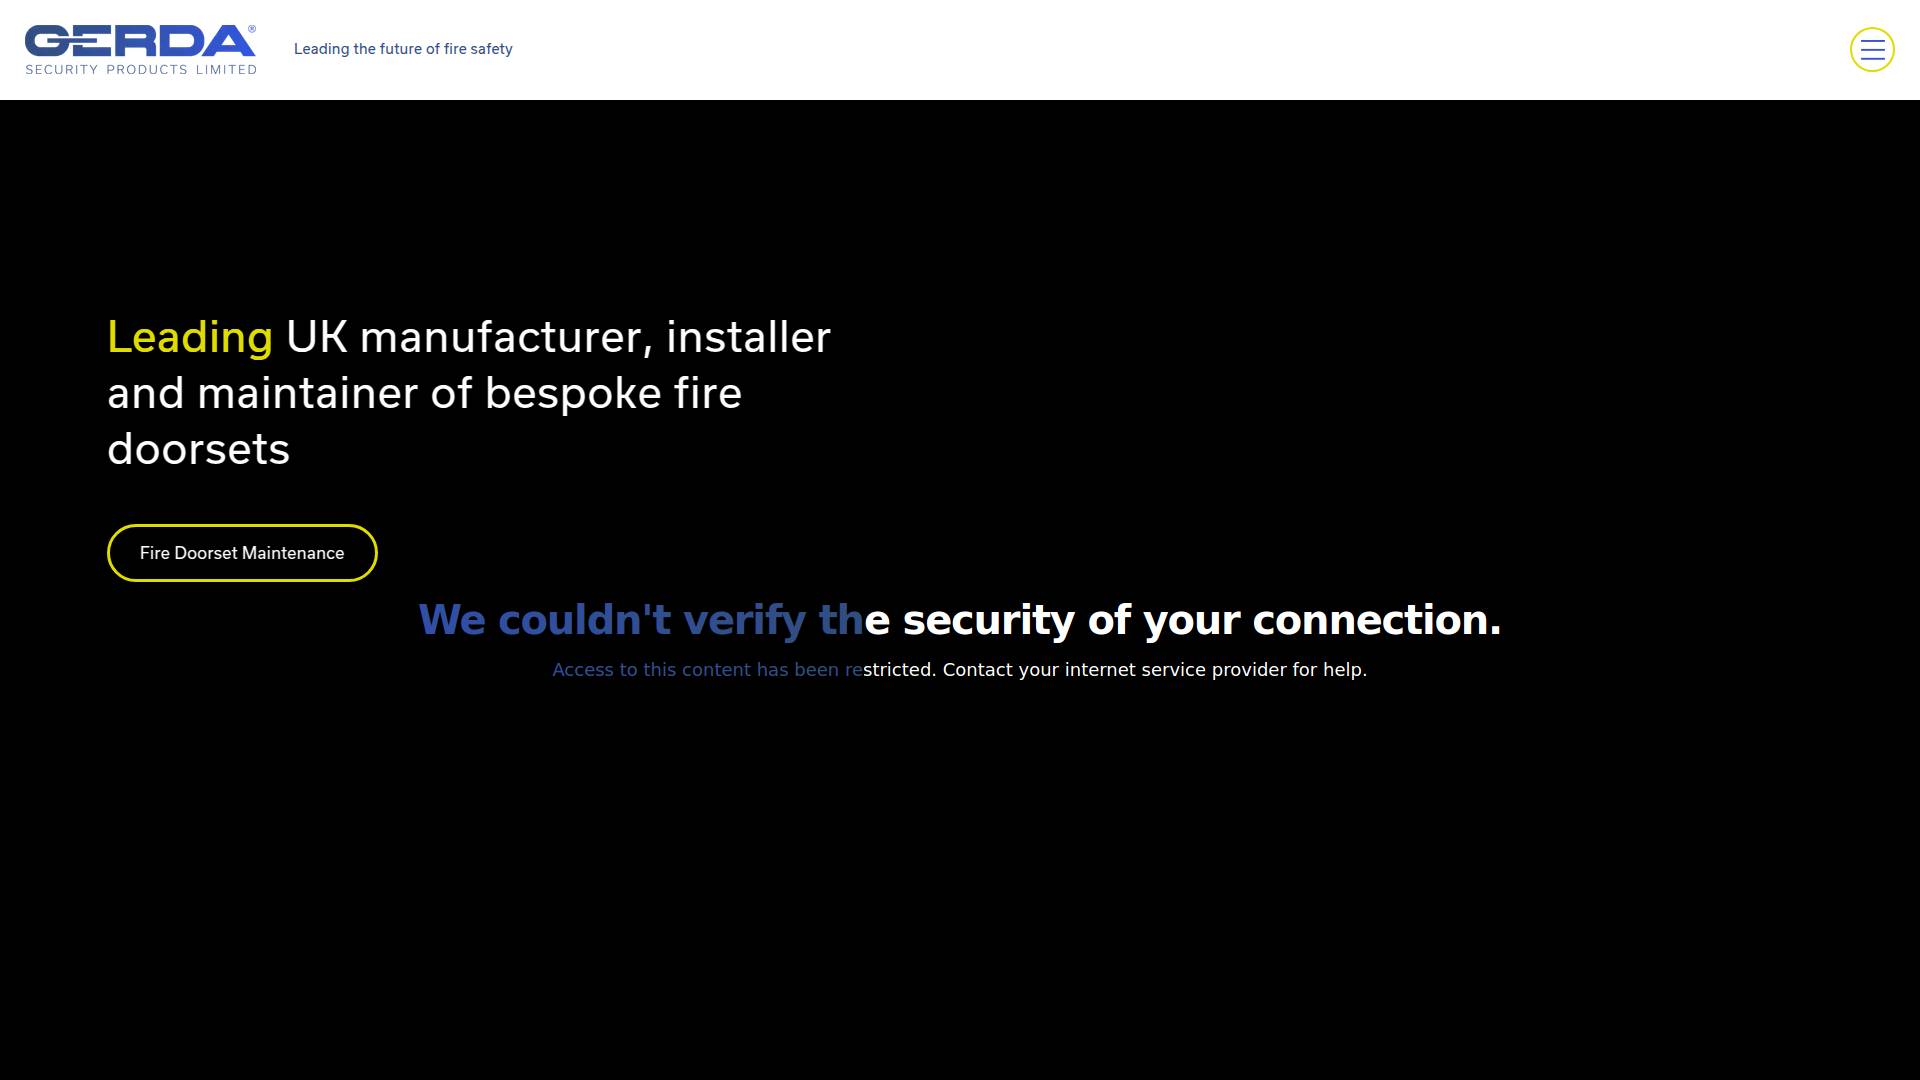Click "bespoke fire" in the headline
Screen dimensions: 1920x1080
click(x=613, y=394)
